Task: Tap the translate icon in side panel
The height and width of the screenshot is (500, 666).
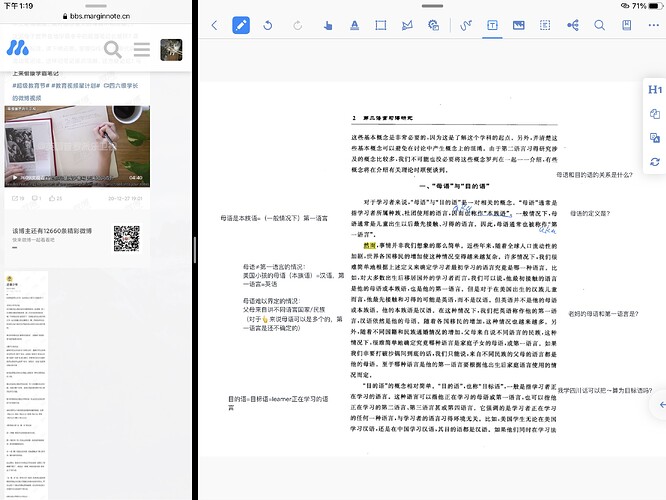Action: tap(655, 138)
